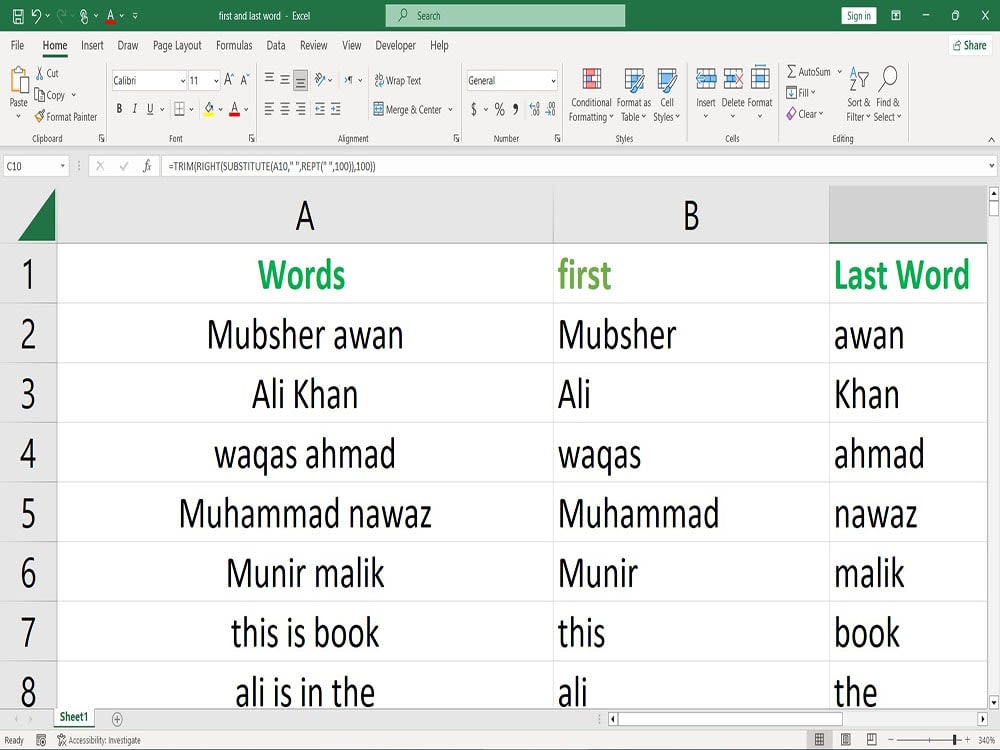This screenshot has width=1000, height=750.
Task: Click Decrease Decimal icon
Action: point(551,110)
